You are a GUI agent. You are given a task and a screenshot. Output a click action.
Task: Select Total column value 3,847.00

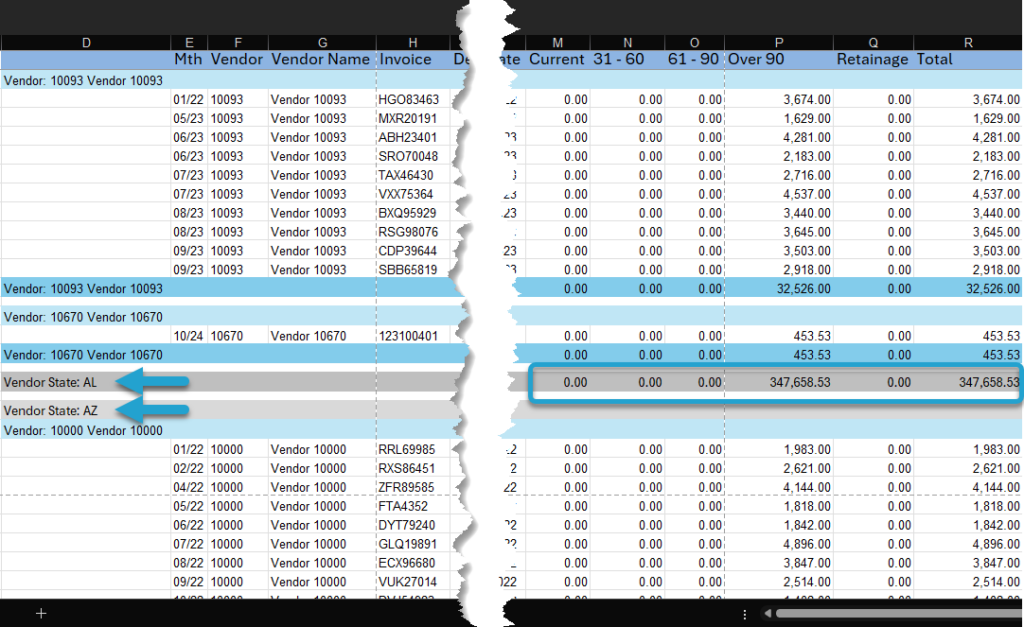(968, 564)
